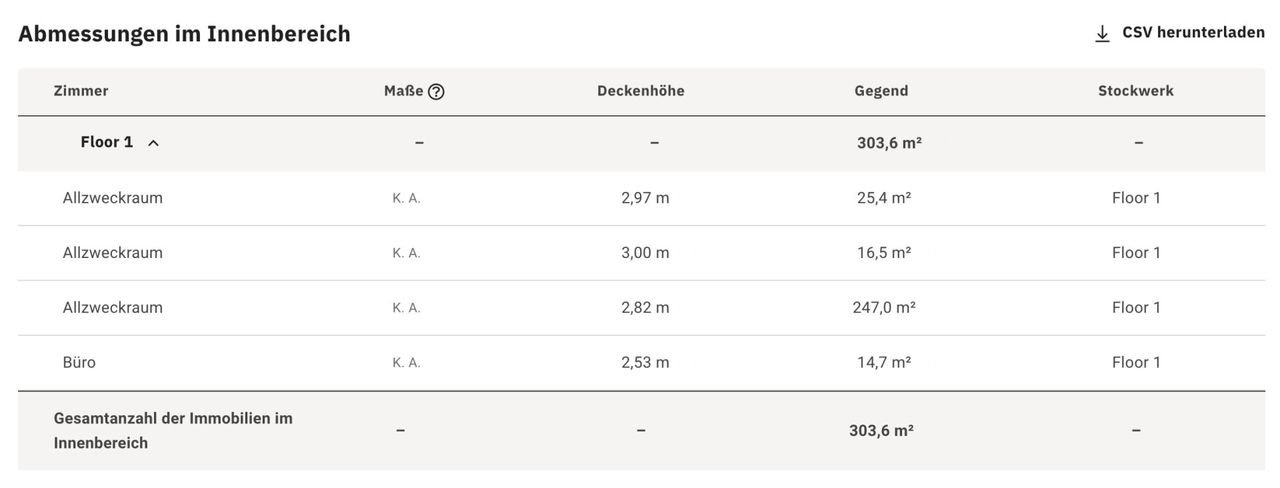
Task: Click the 25,4 m² area value
Action: click(x=884, y=198)
